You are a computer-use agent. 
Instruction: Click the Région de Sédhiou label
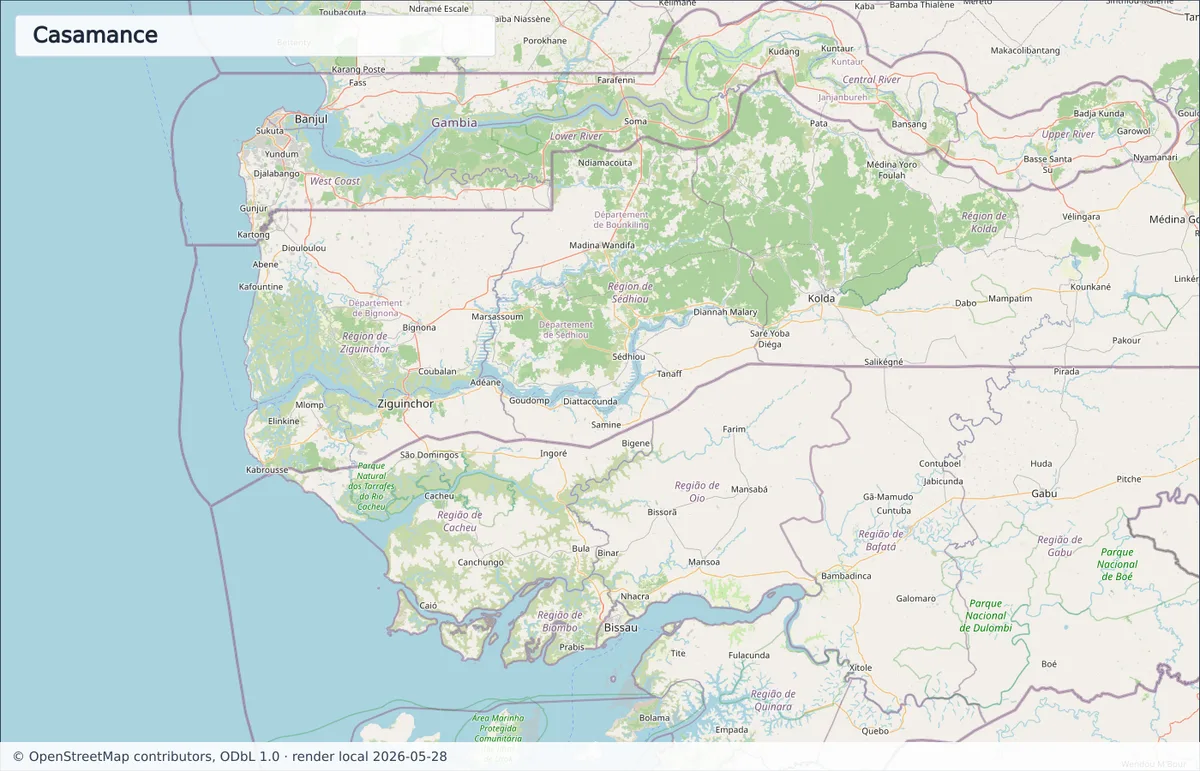point(630,292)
